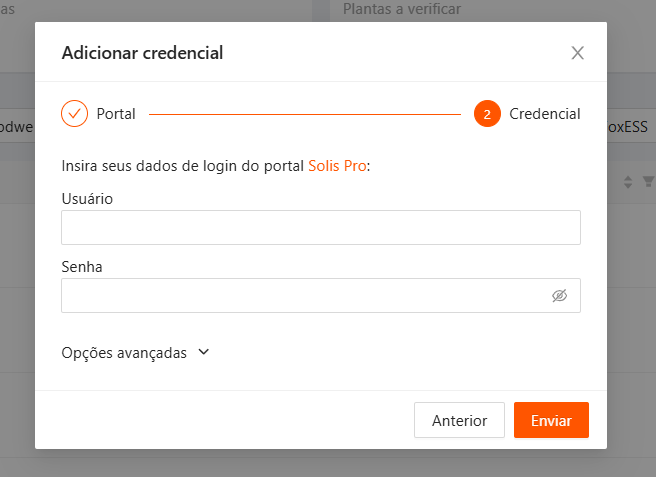Click the Usuário field label
Screen dimensions: 656x477
(x=87, y=199)
